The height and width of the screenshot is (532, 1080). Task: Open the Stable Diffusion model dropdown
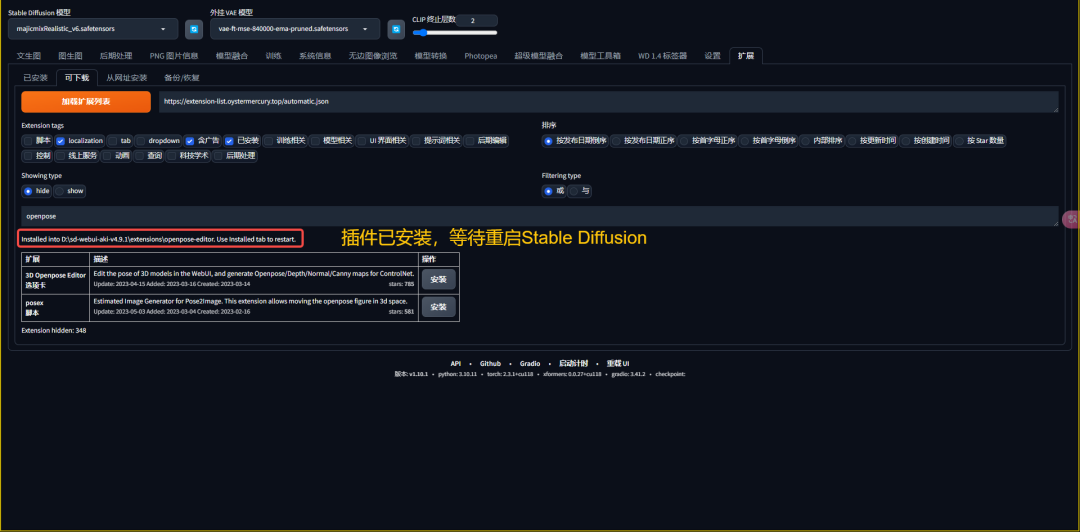pos(93,29)
